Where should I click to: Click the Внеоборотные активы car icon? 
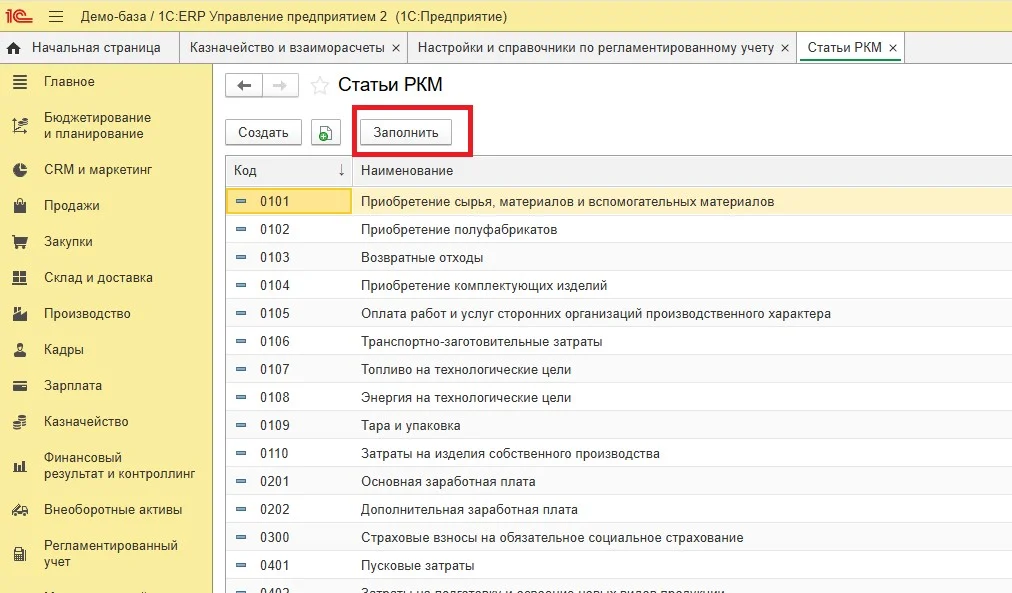[x=20, y=510]
